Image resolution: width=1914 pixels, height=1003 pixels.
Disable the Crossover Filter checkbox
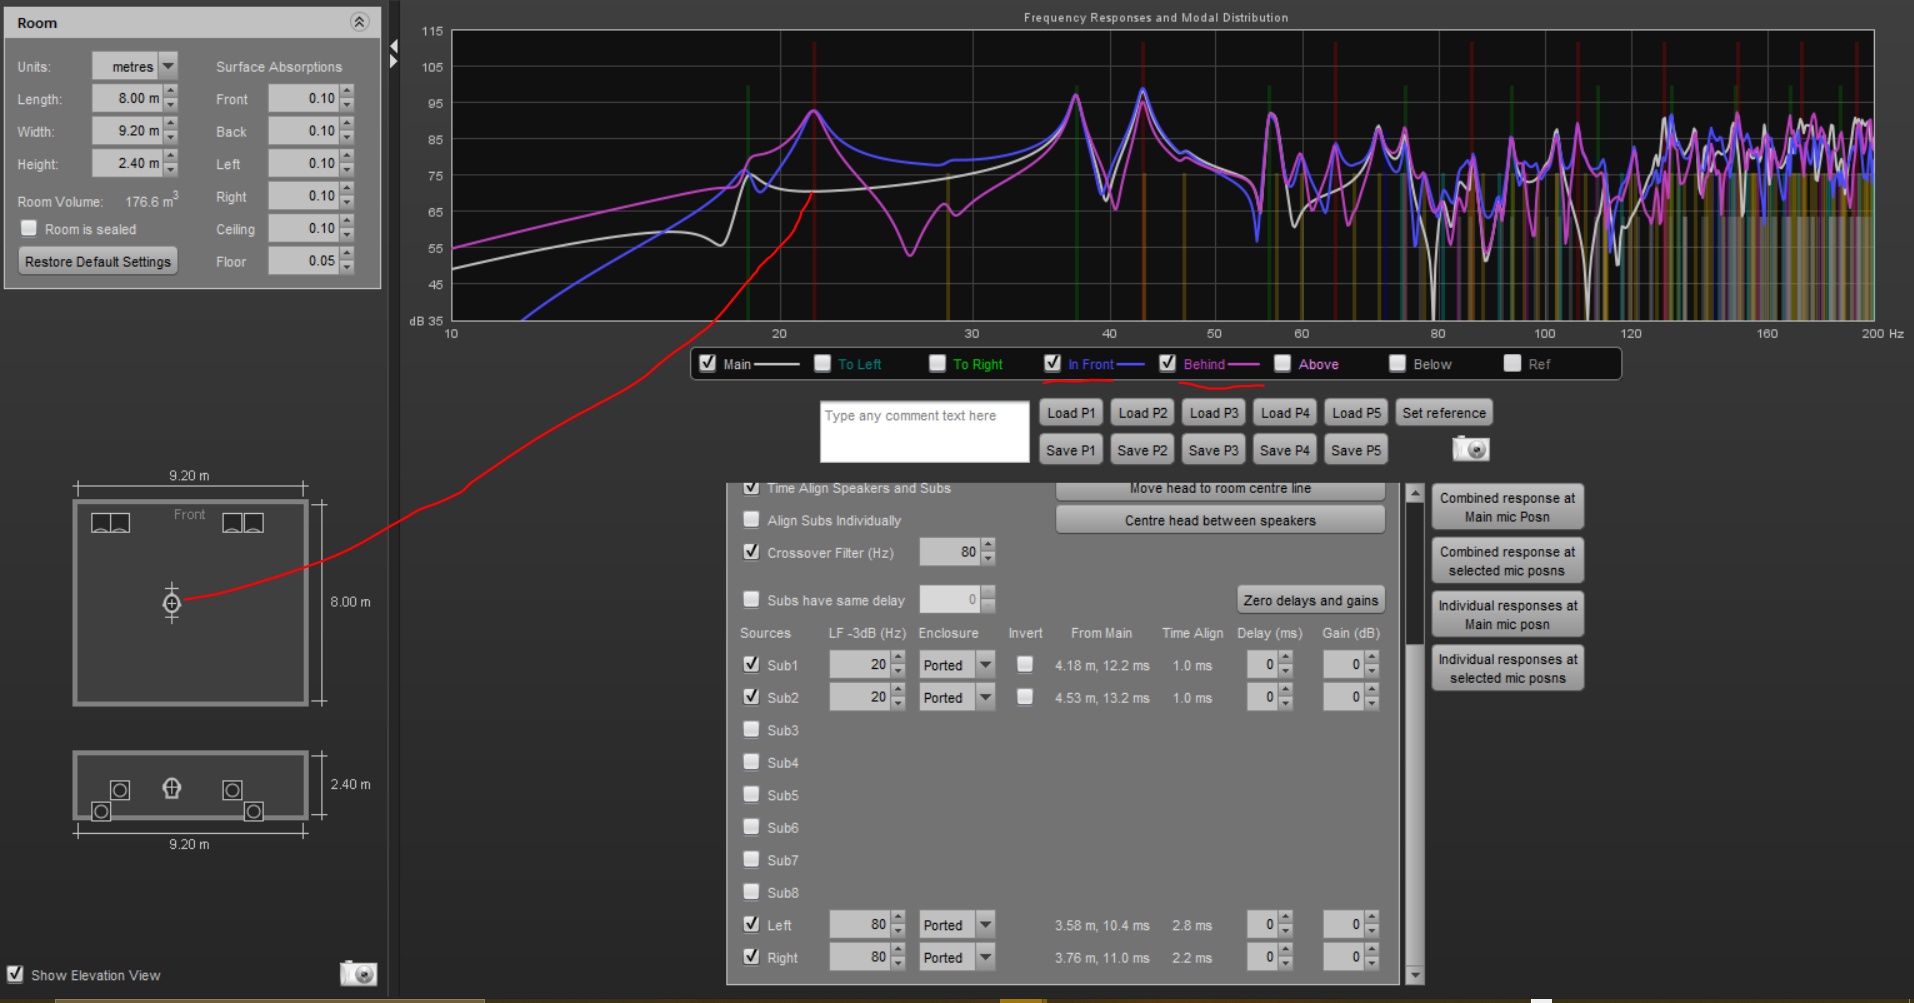pyautogui.click(x=751, y=552)
